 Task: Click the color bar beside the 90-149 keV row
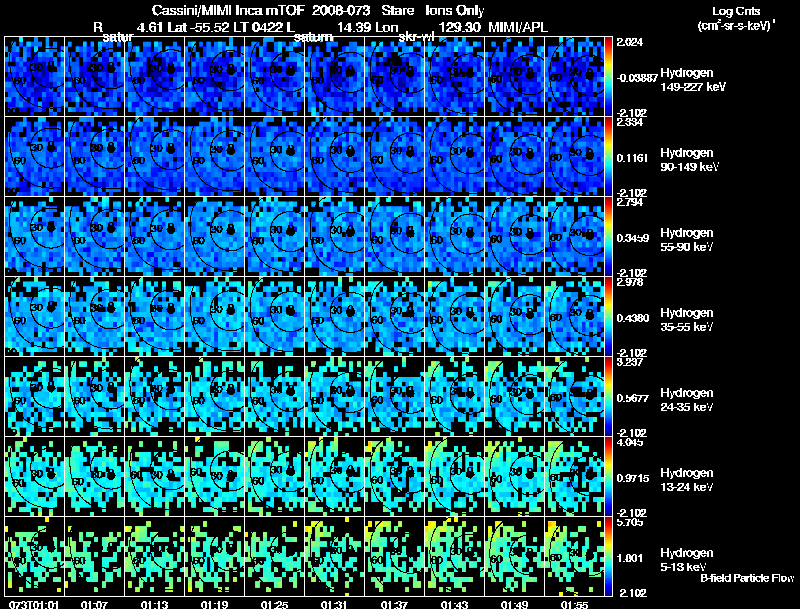coord(608,156)
